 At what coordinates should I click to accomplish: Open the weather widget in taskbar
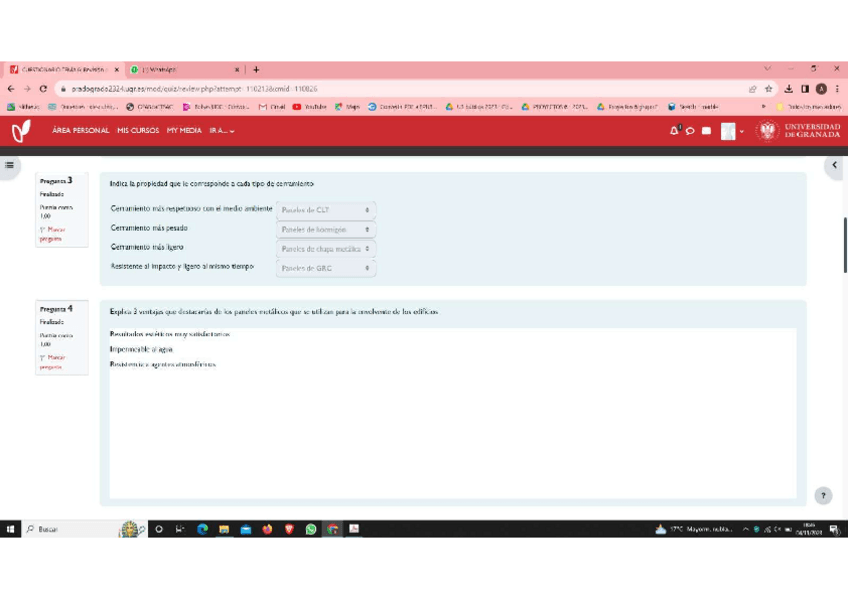pyautogui.click(x=694, y=529)
